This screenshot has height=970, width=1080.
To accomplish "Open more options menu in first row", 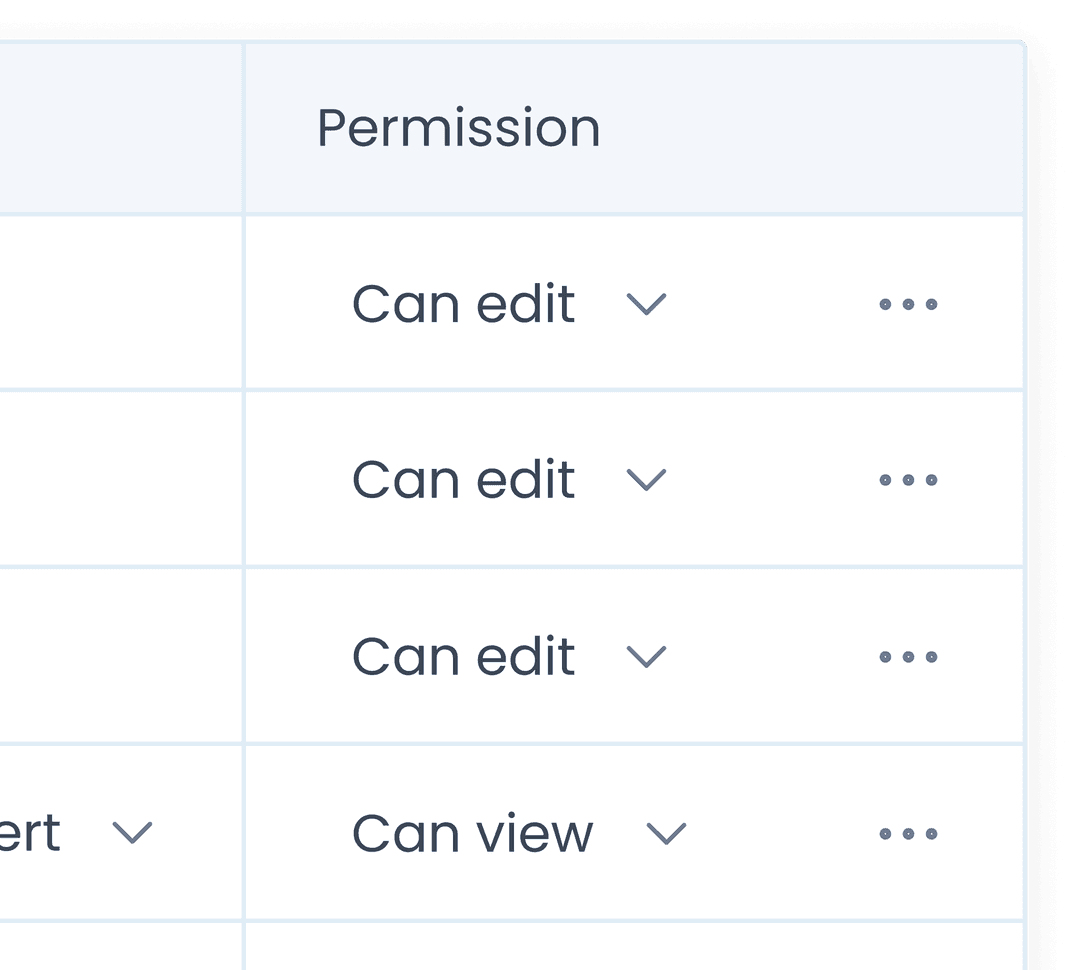I will pyautogui.click(x=908, y=304).
